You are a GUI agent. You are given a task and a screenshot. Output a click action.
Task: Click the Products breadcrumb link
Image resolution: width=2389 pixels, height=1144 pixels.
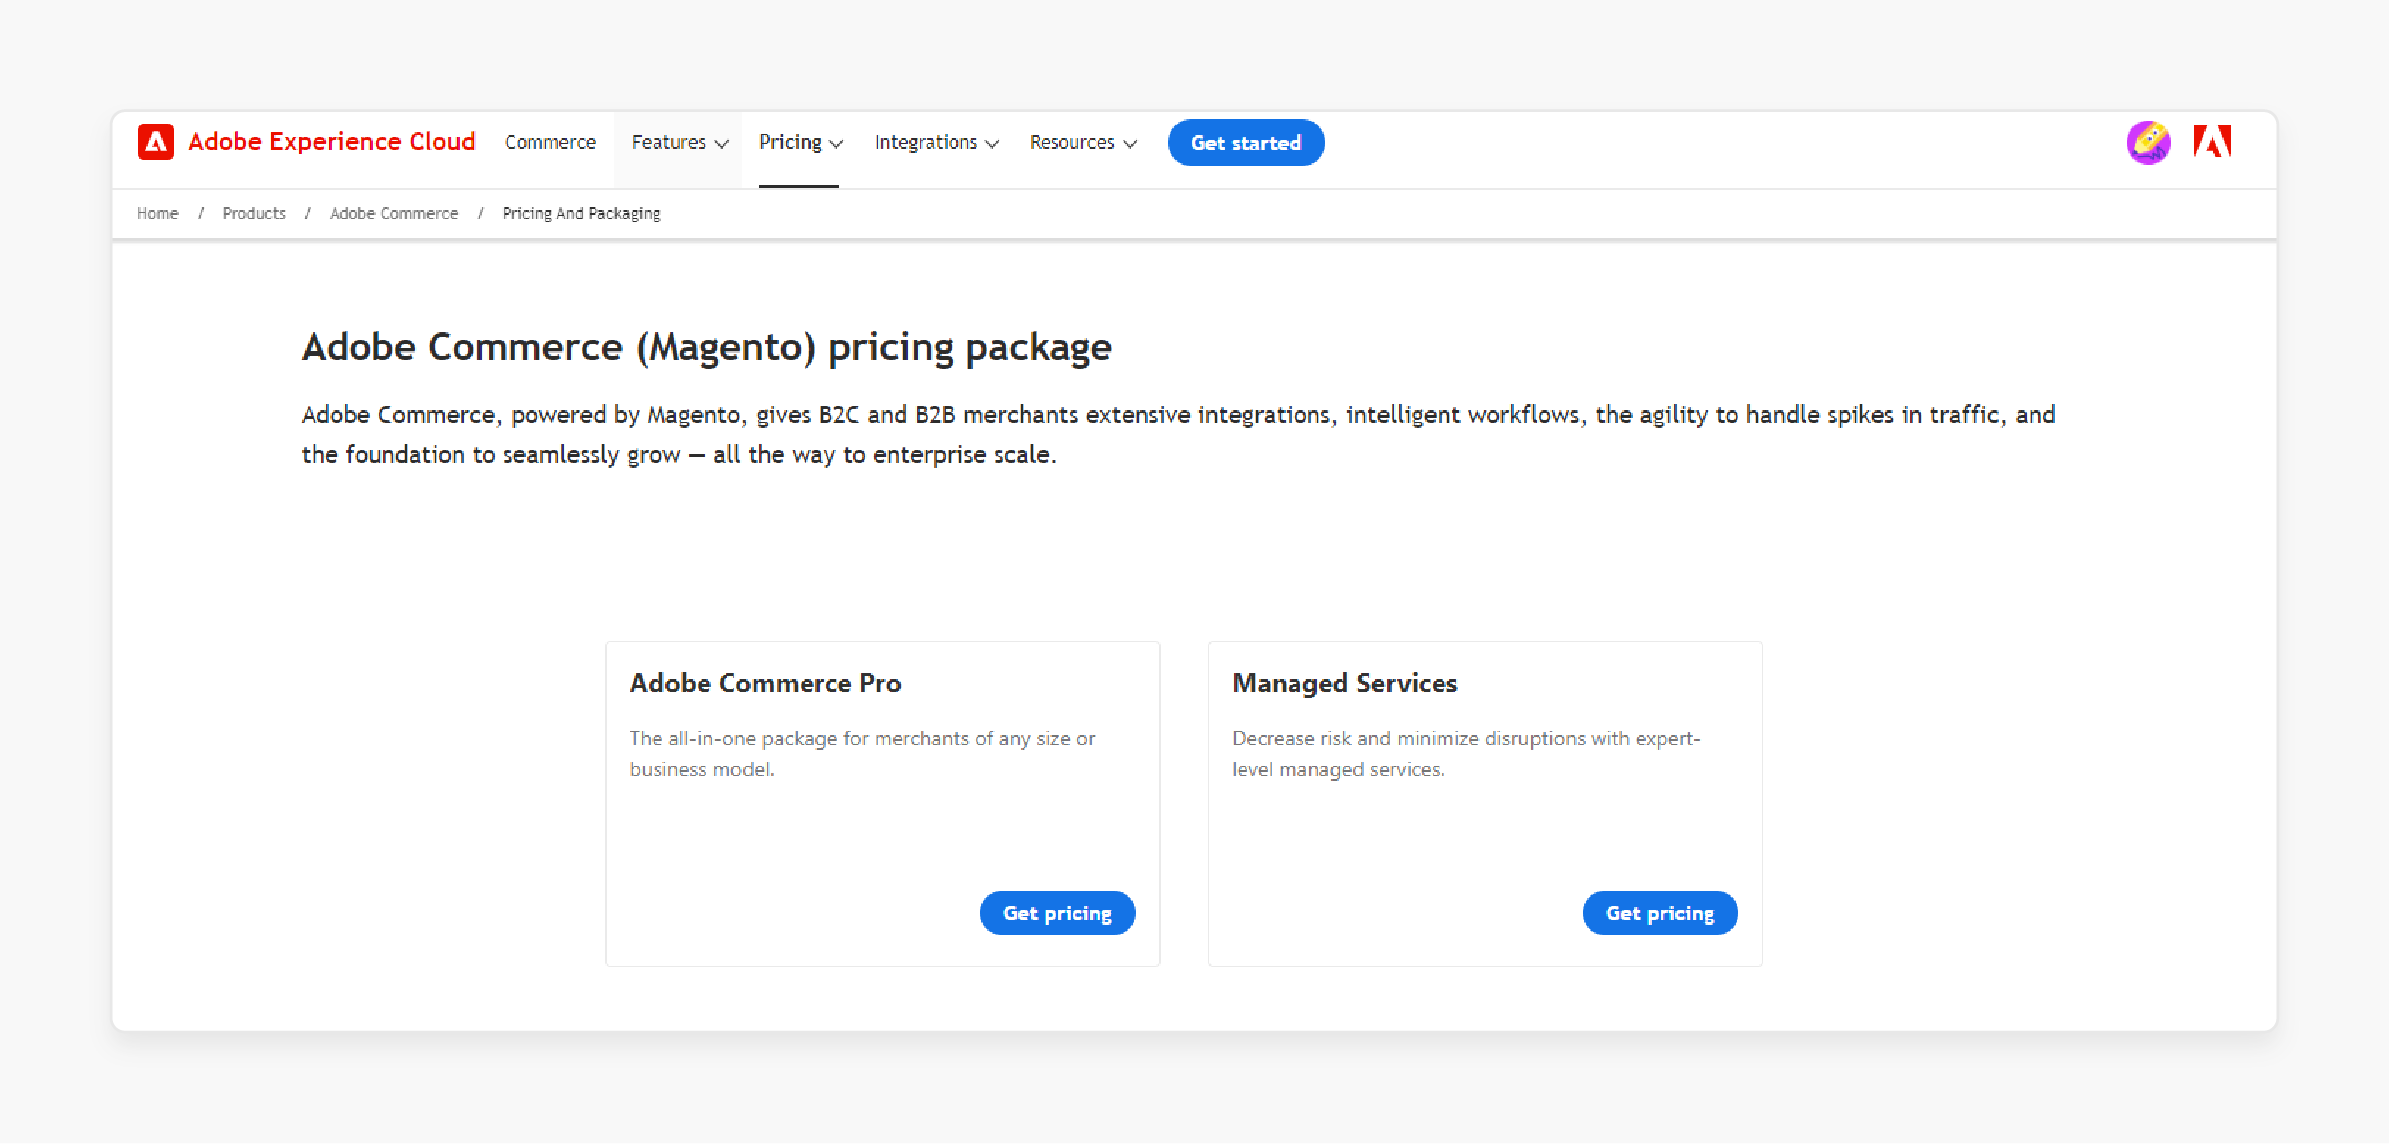[253, 213]
